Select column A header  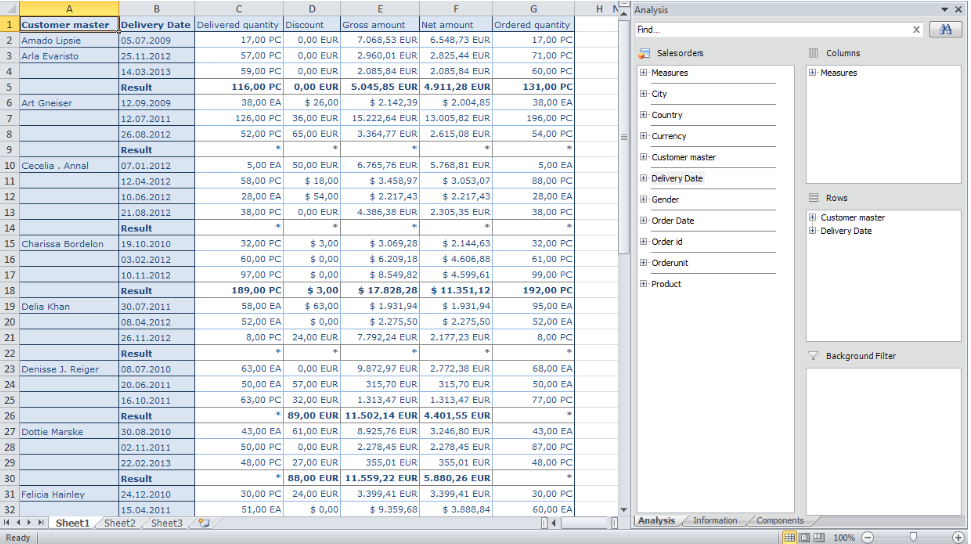tap(69, 9)
